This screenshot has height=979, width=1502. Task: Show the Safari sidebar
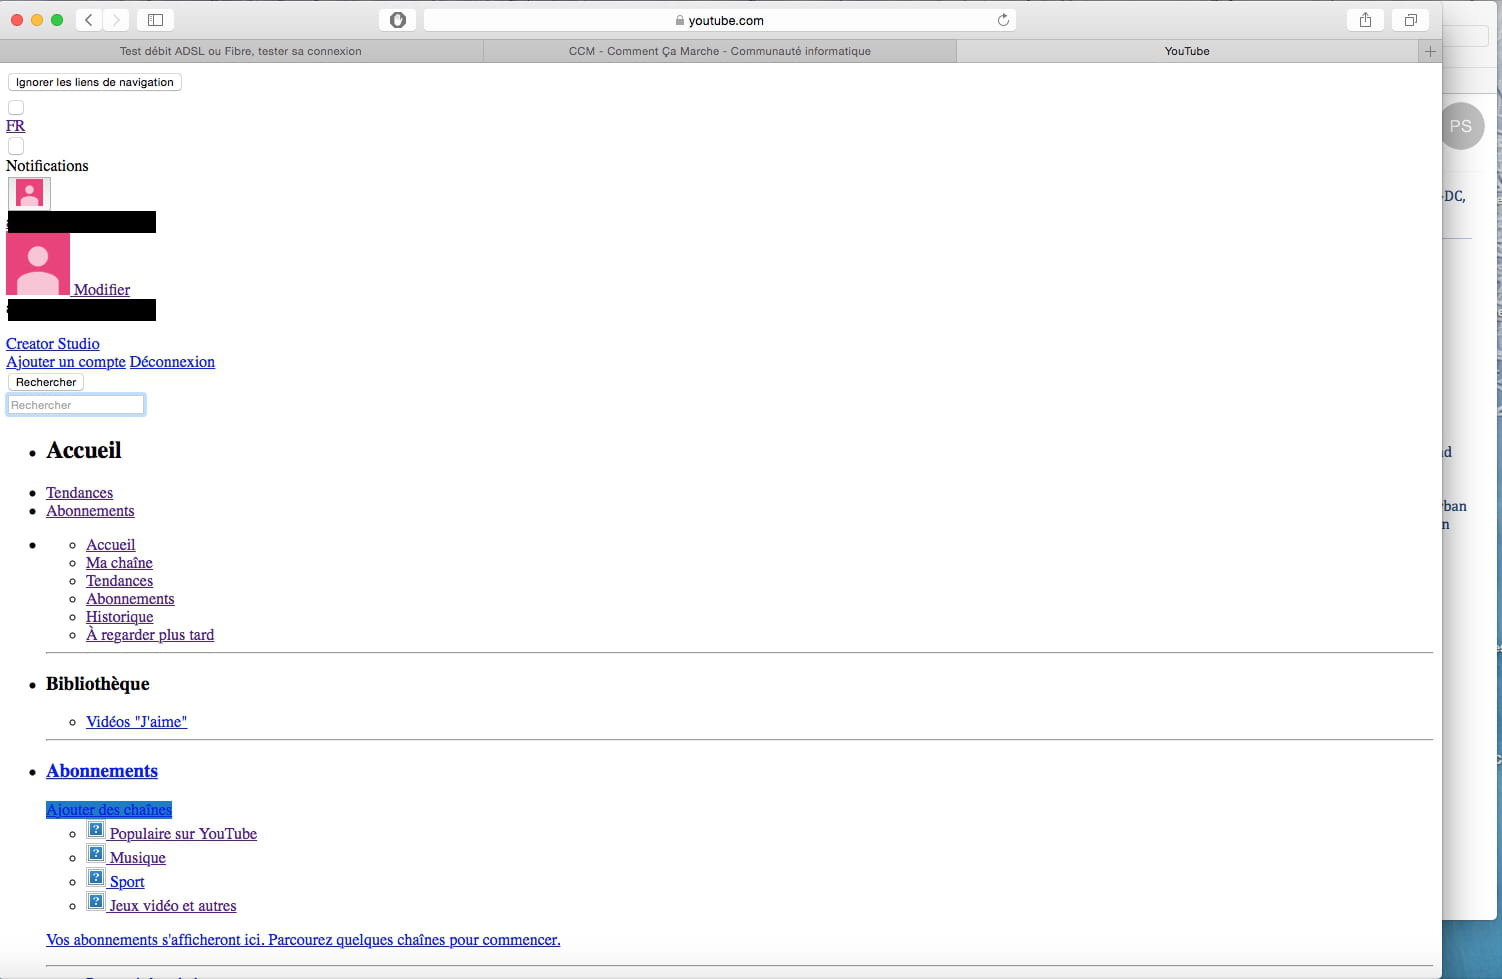click(x=155, y=20)
